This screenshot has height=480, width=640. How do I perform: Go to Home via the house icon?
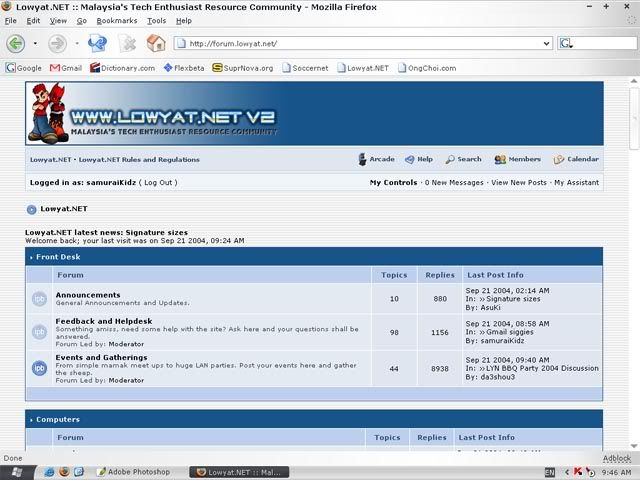point(156,43)
